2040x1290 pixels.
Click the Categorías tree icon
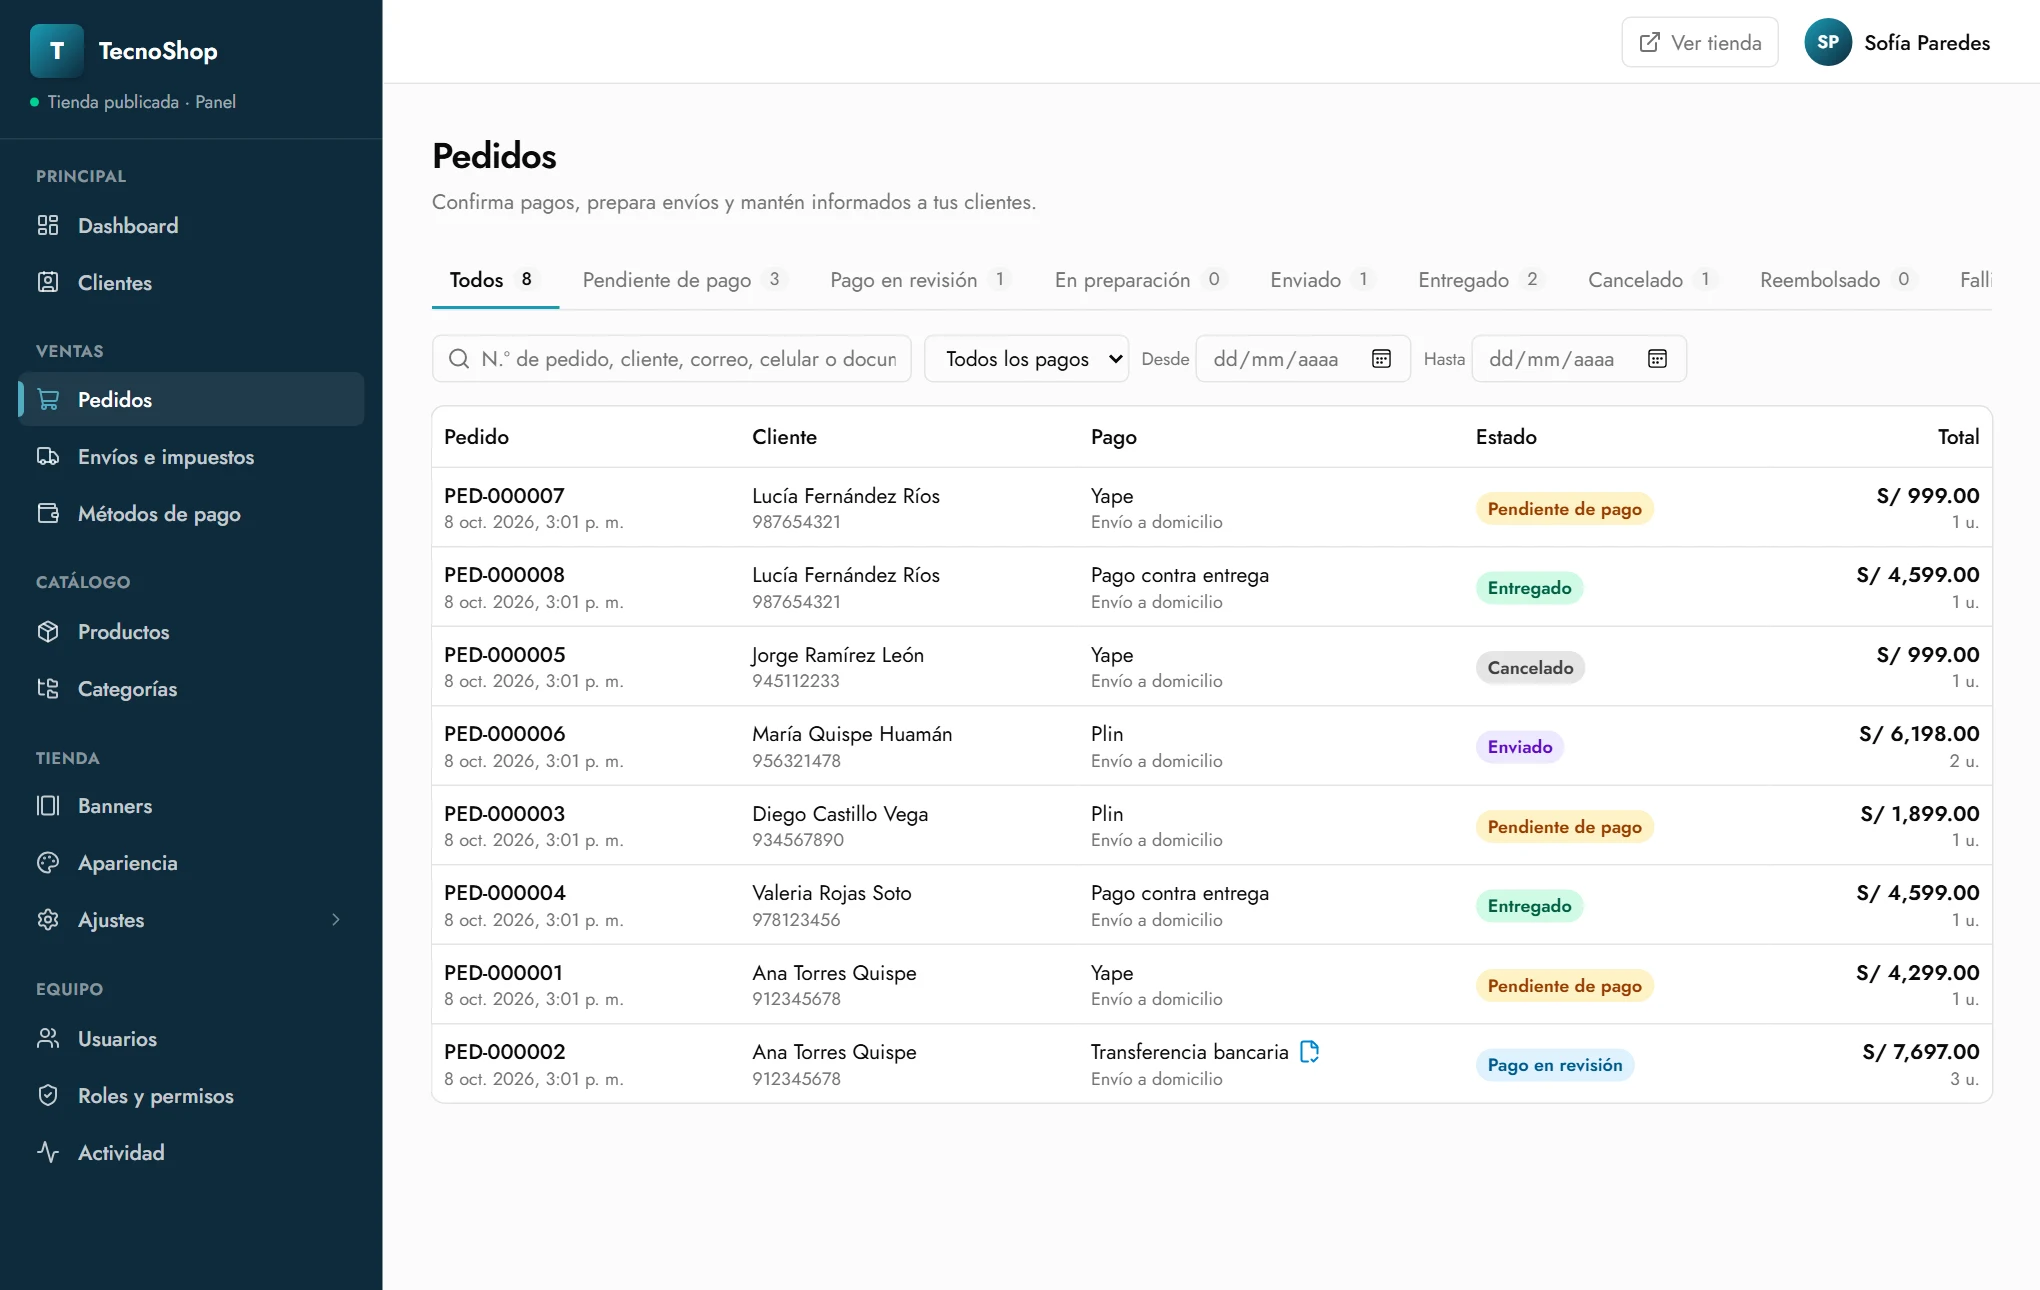click(48, 688)
